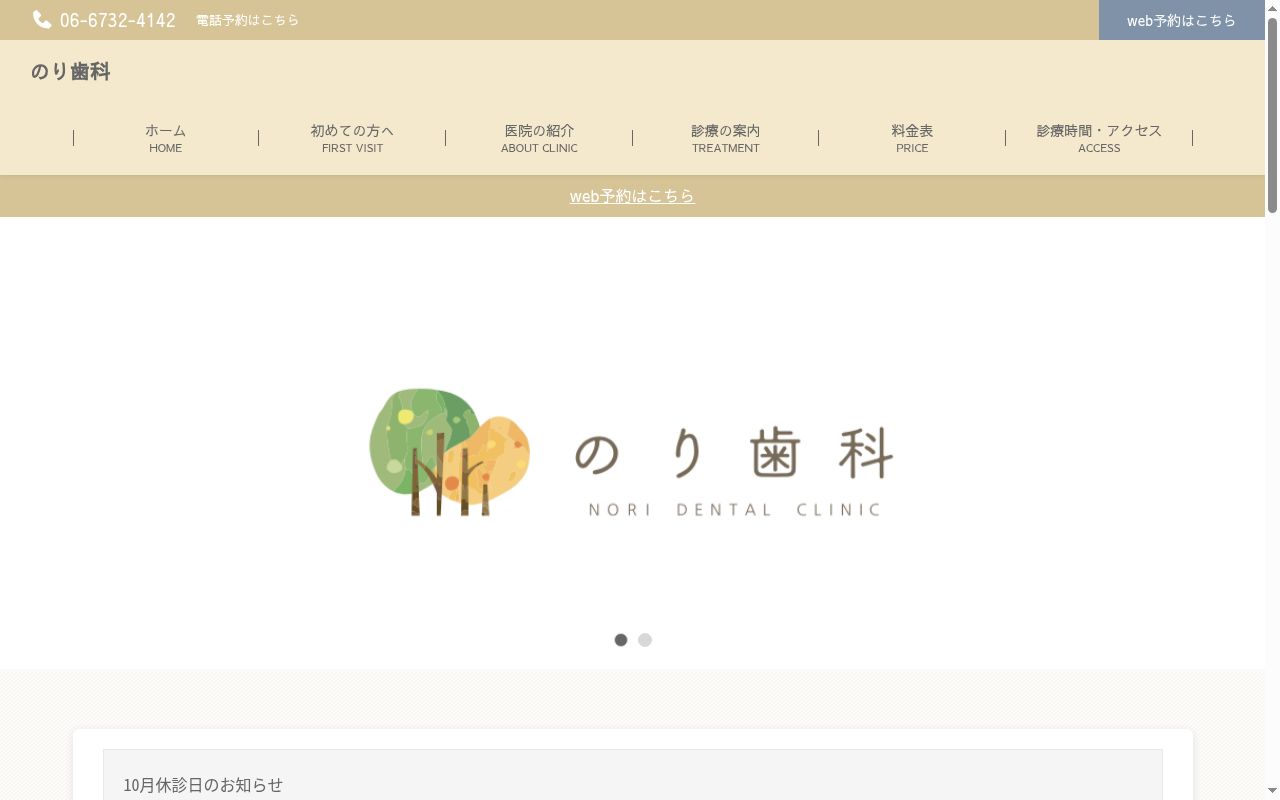Call the number 06-6732-4142
Screen dimensions: 1280x800
click(118, 20)
